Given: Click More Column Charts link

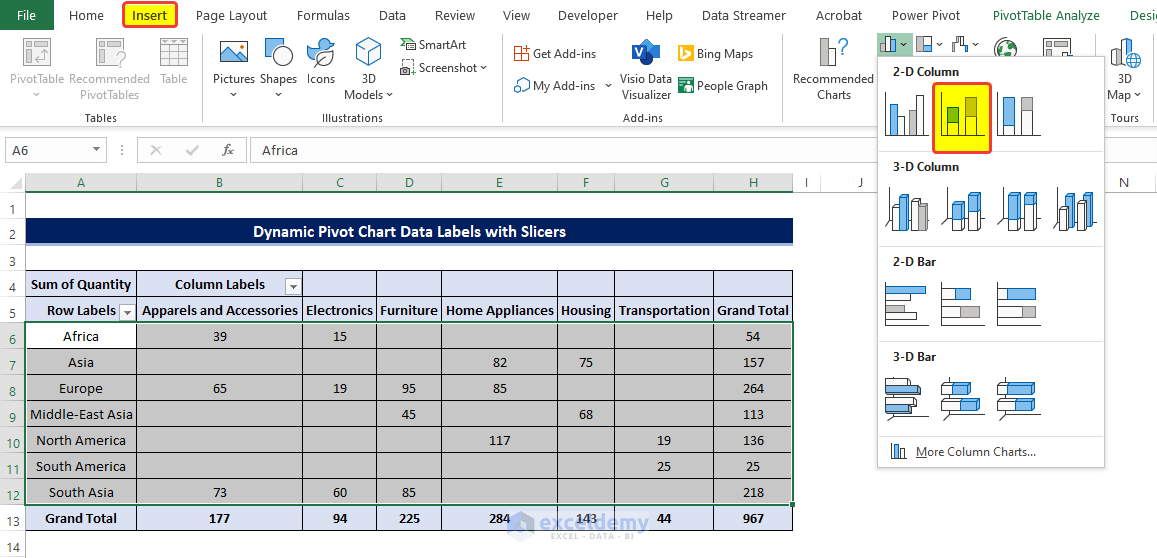Looking at the screenshot, I should 975,452.
